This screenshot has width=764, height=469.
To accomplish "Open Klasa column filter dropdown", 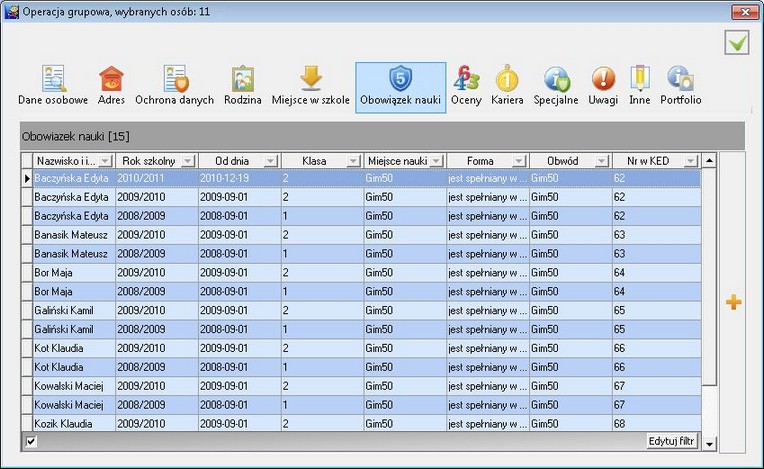I will tap(354, 161).
